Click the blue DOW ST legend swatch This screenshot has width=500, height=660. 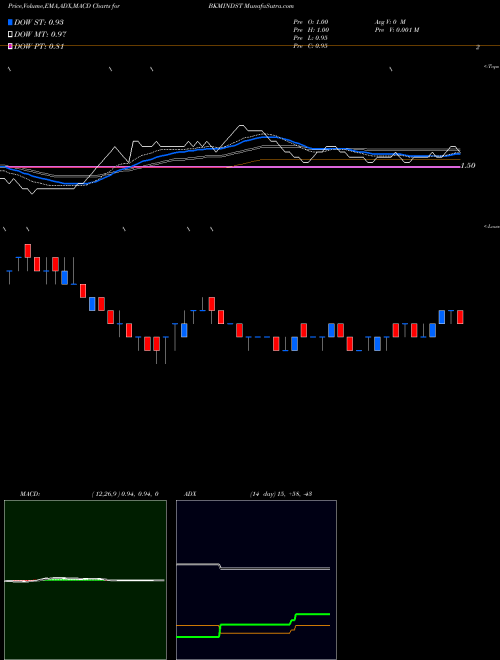11,22
